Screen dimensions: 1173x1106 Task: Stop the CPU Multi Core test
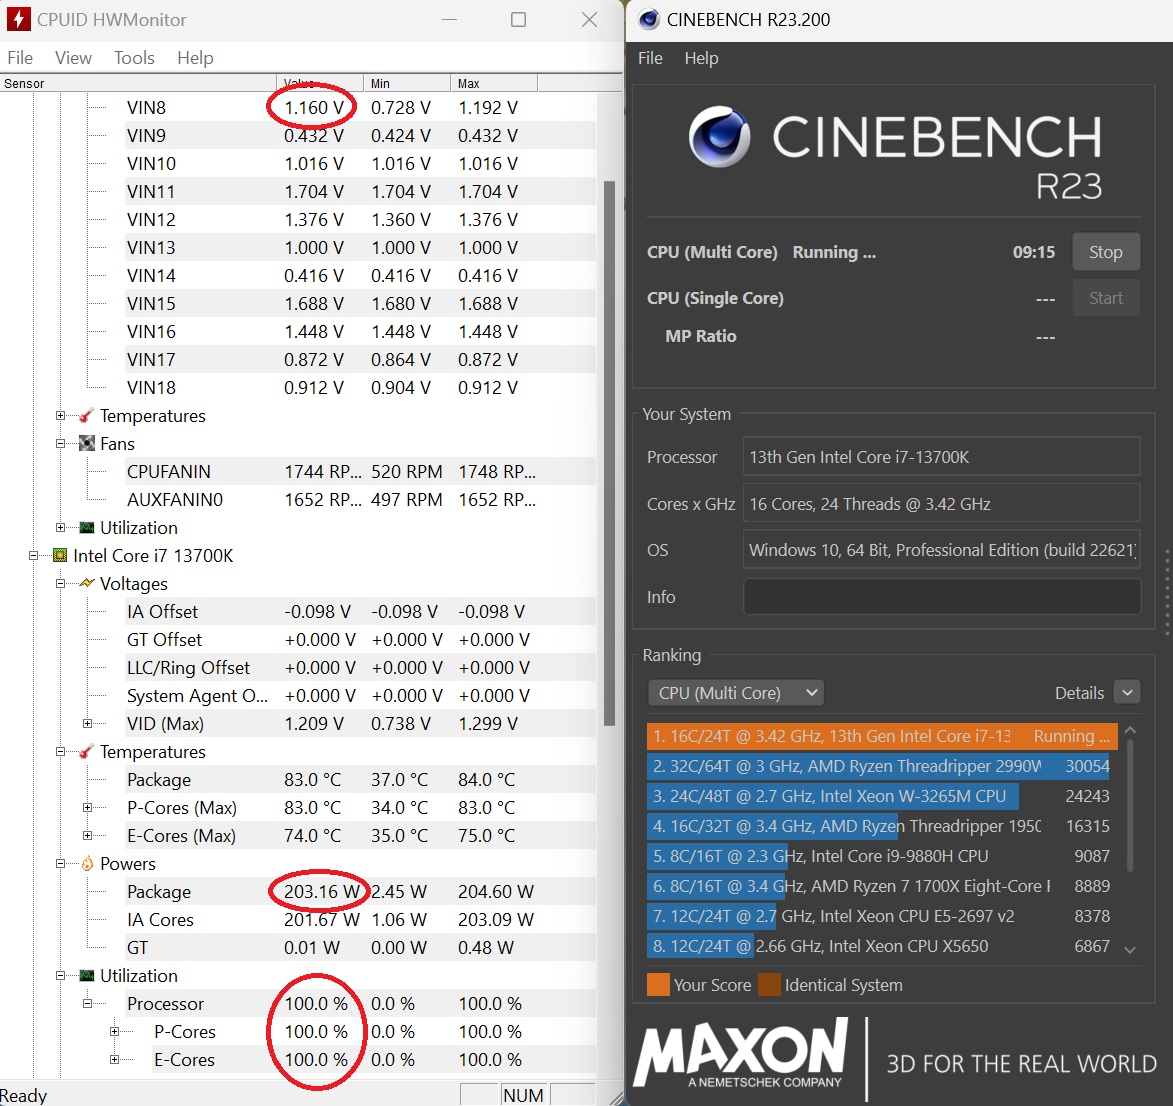click(1106, 252)
